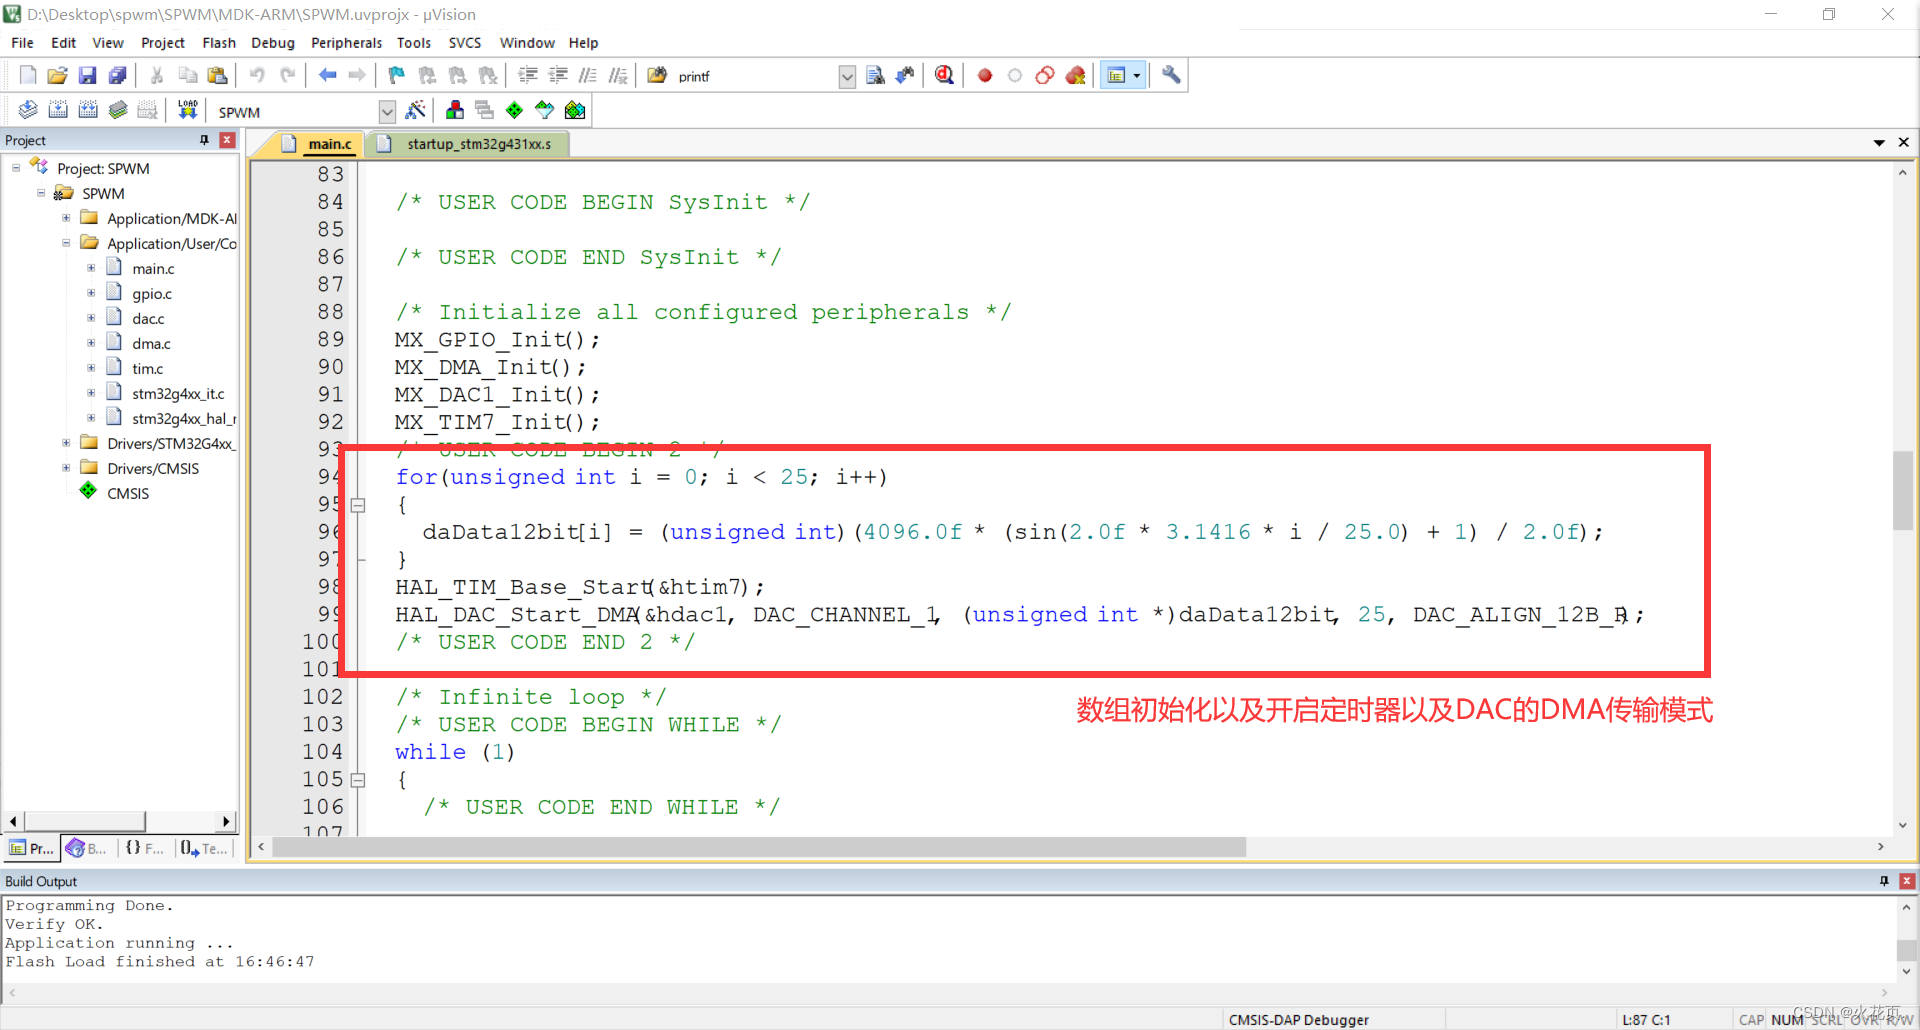The height and width of the screenshot is (1030, 1920).
Task: Insert a breakpoint with the red dot icon
Action: point(985,75)
